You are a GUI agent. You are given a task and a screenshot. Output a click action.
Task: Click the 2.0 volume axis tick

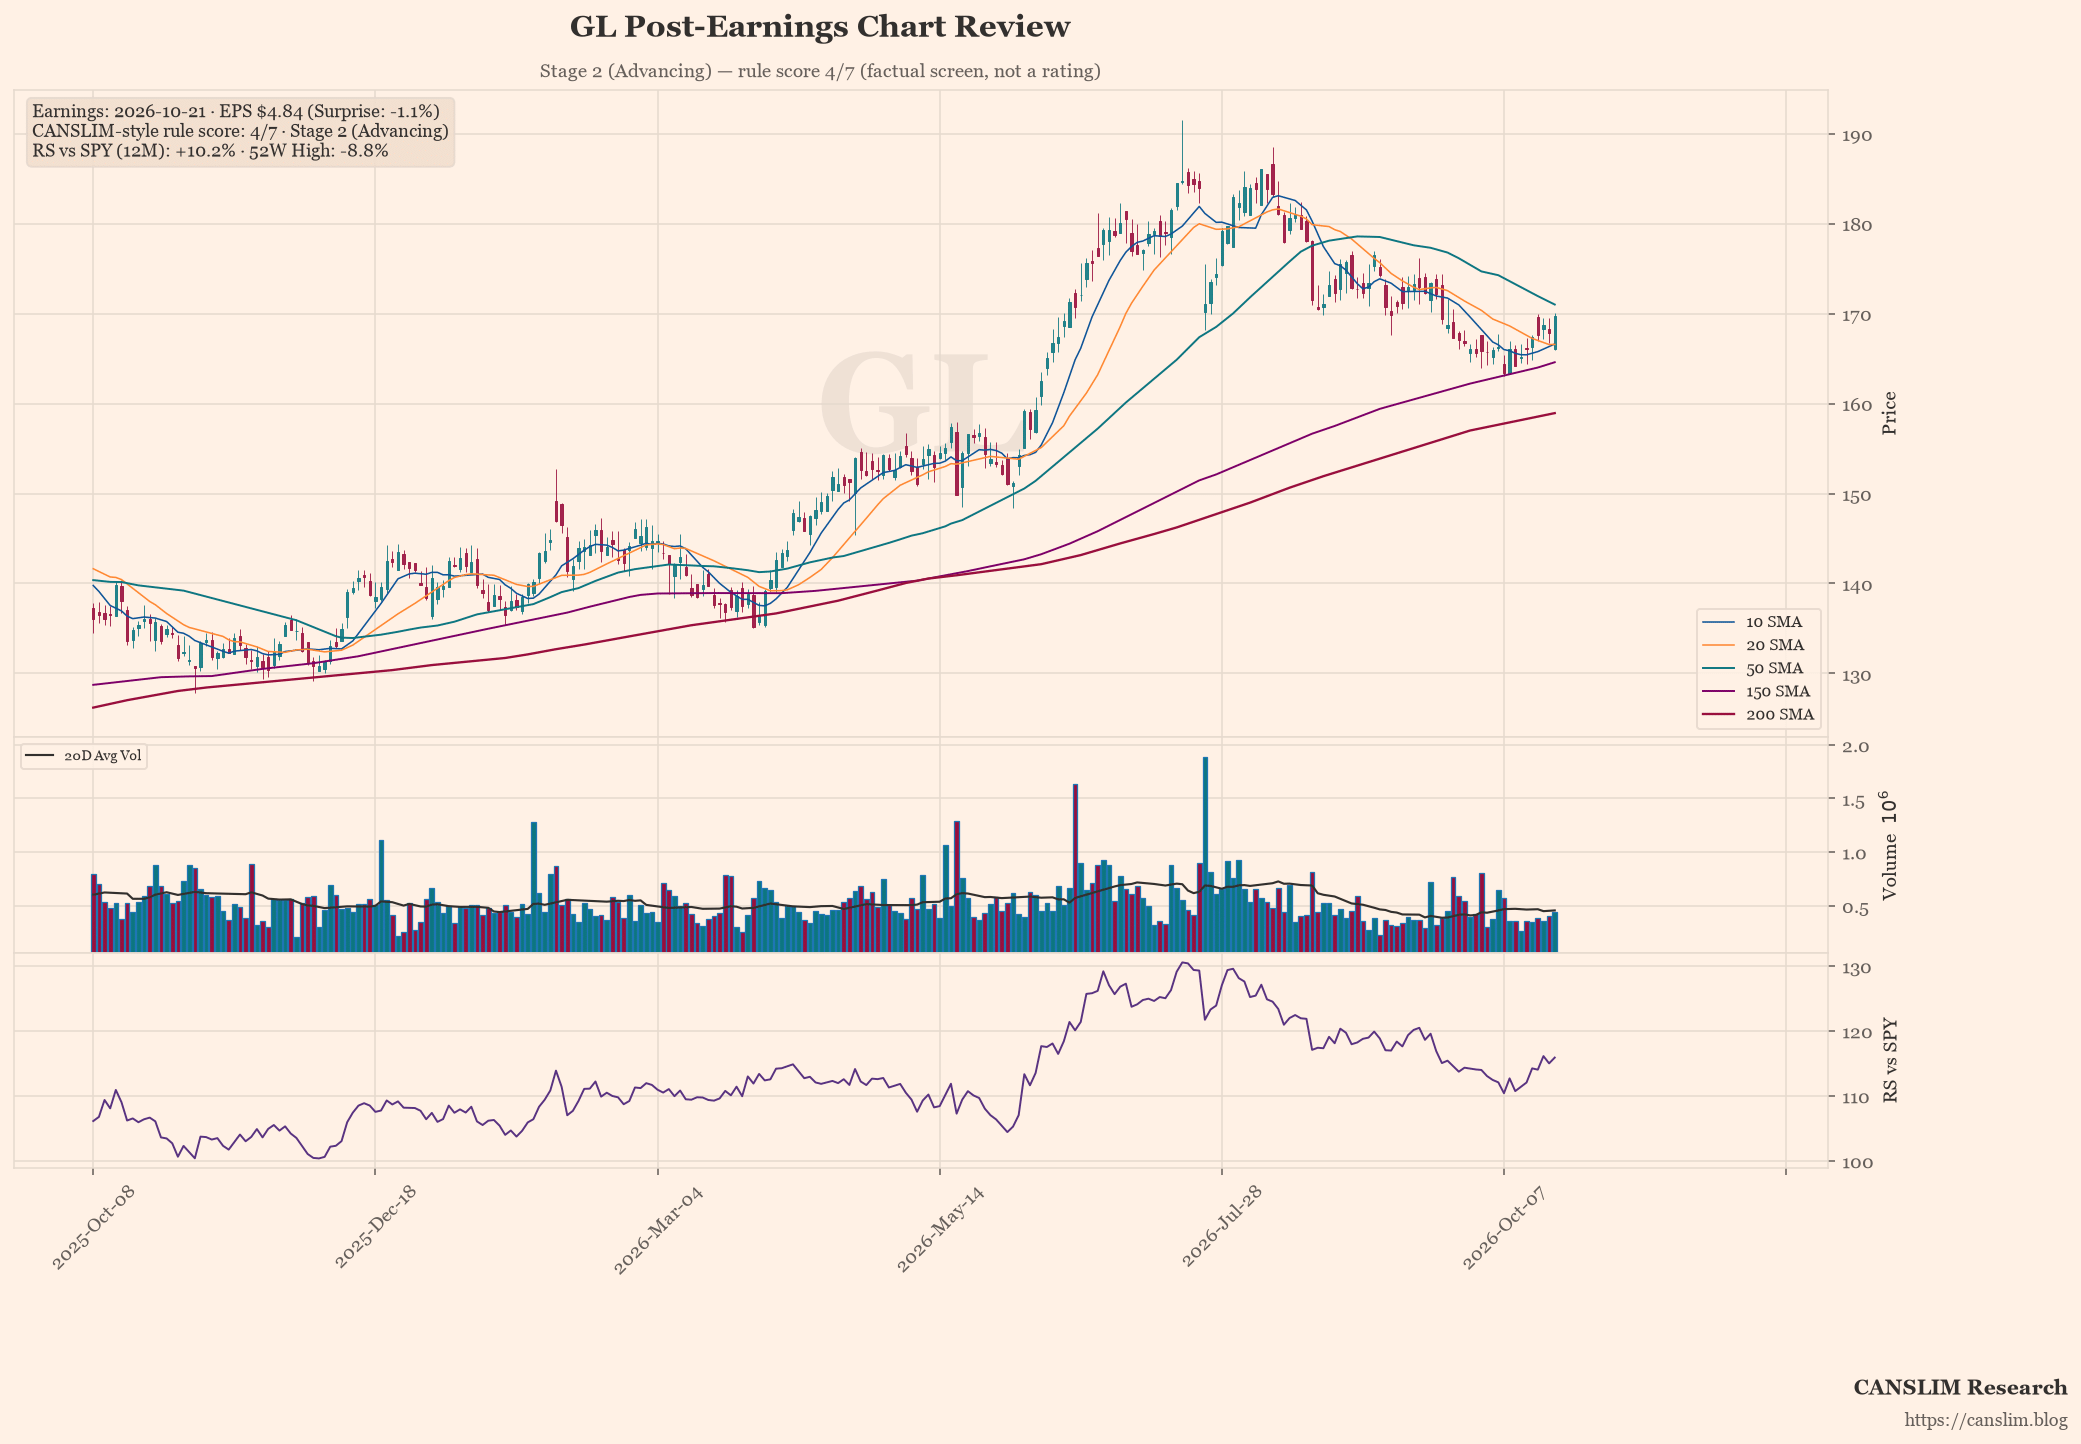click(x=1856, y=746)
